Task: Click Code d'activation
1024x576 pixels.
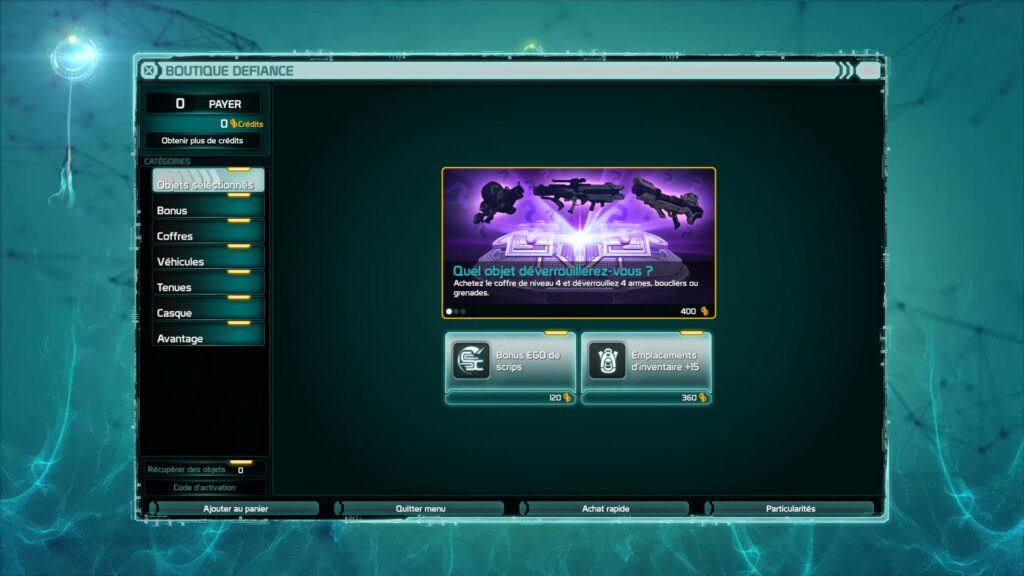Action: 204,488
